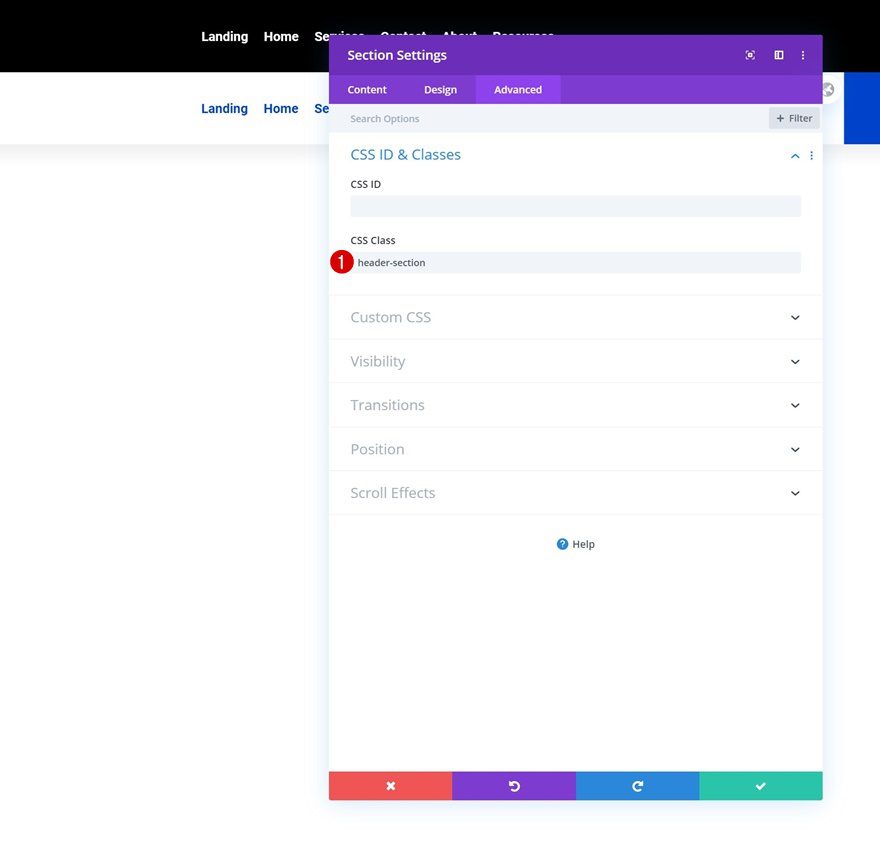Click the Filter button
880x850 pixels.
click(794, 118)
